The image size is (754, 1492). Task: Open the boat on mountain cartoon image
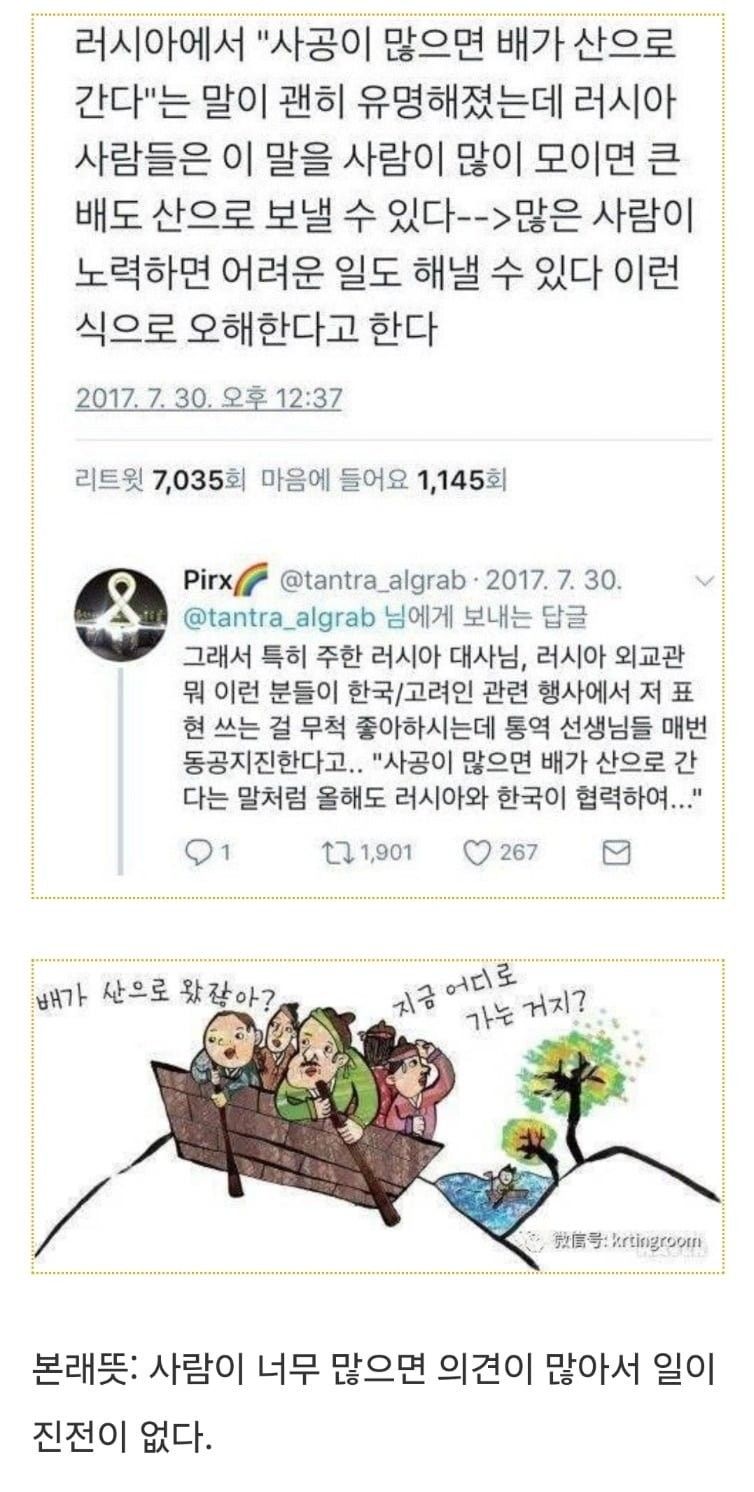376,1116
